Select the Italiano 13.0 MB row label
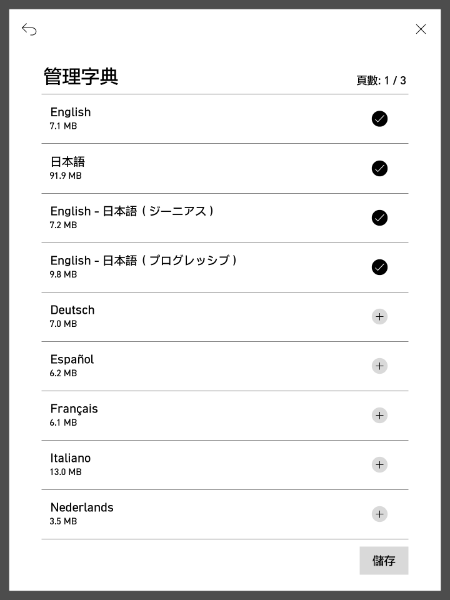Viewport: 450px width, 600px height. pos(70,464)
